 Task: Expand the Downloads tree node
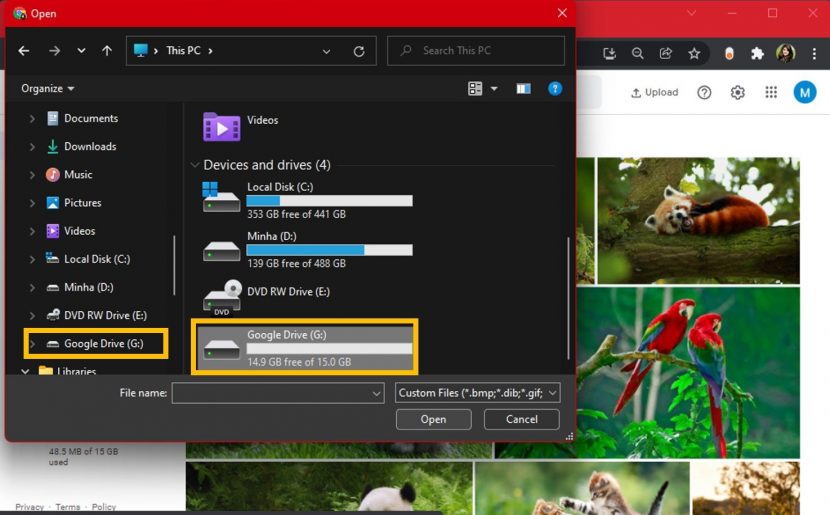click(32, 147)
